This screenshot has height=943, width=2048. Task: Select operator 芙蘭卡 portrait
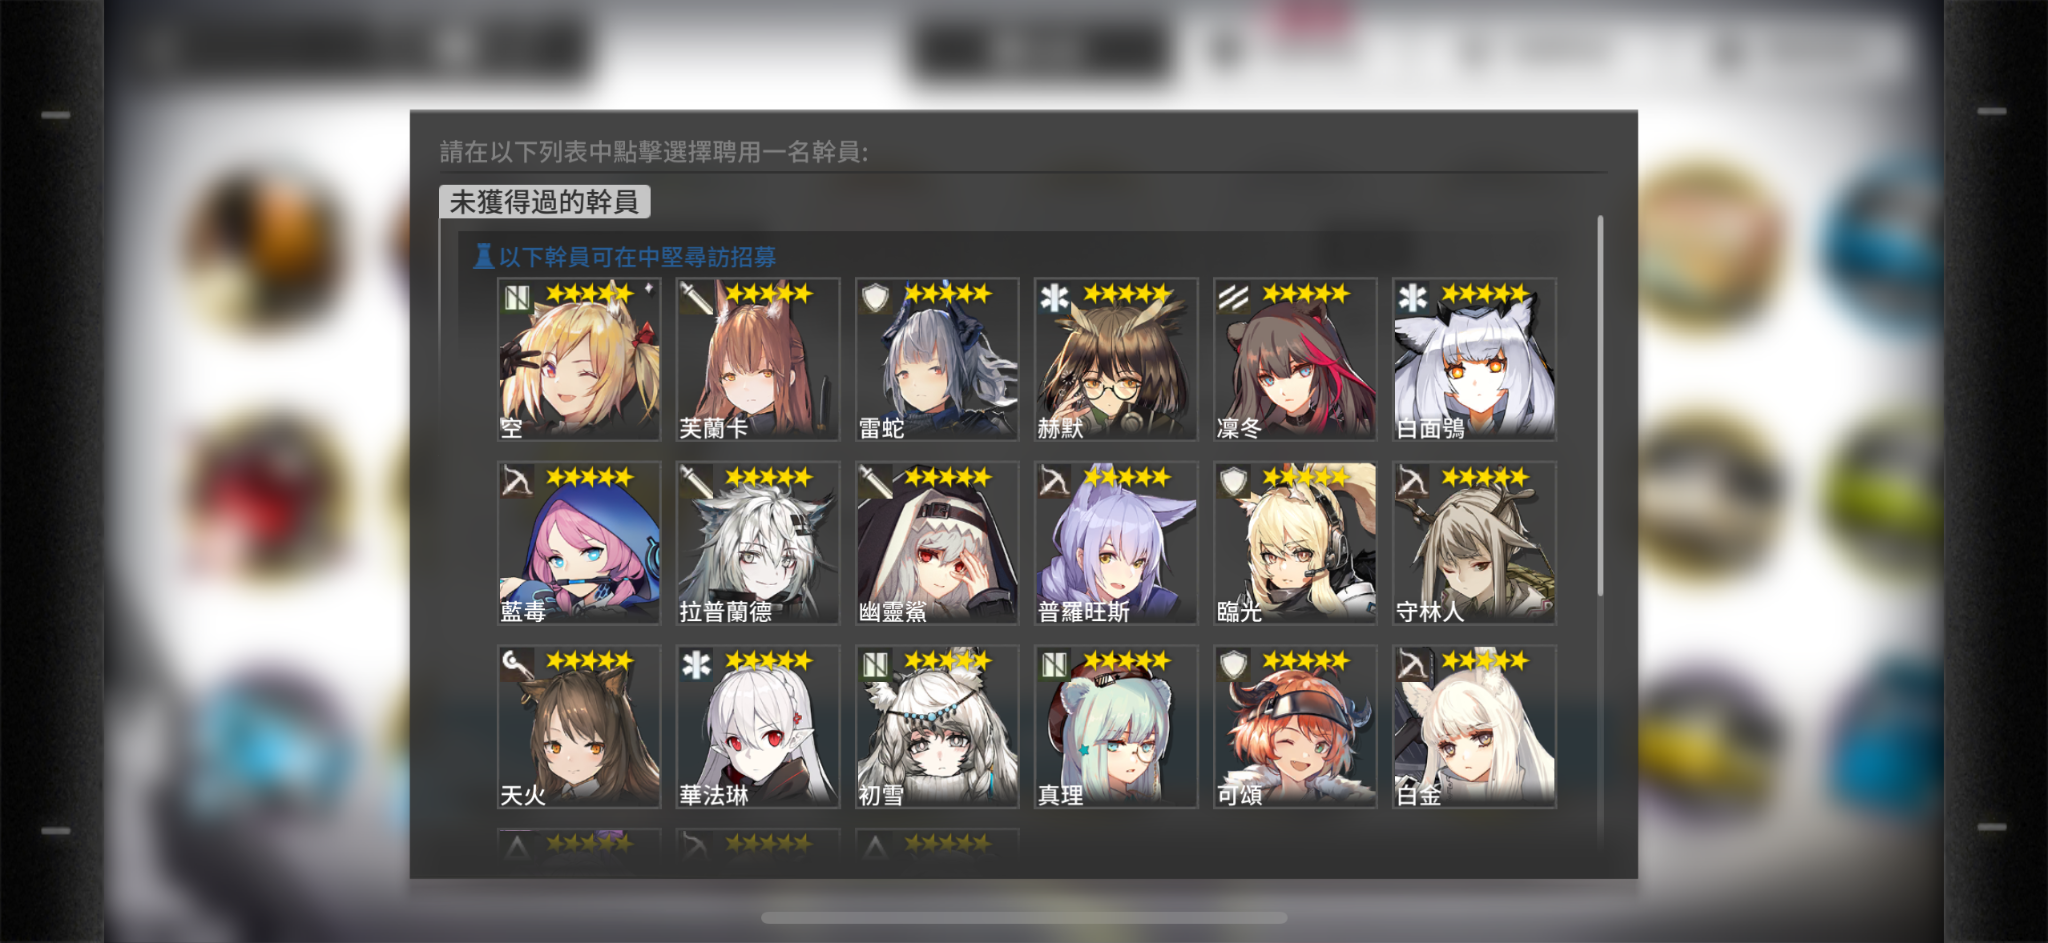pyautogui.click(x=758, y=360)
